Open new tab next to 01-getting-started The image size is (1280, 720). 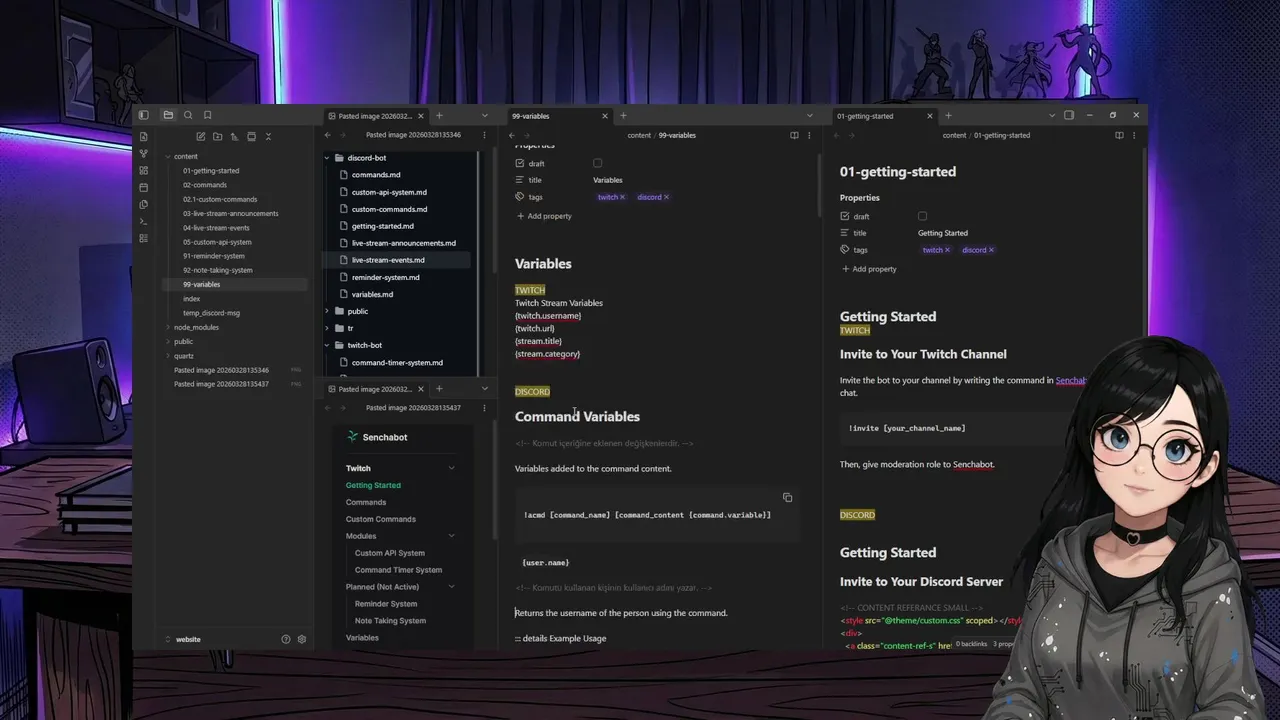[949, 116]
